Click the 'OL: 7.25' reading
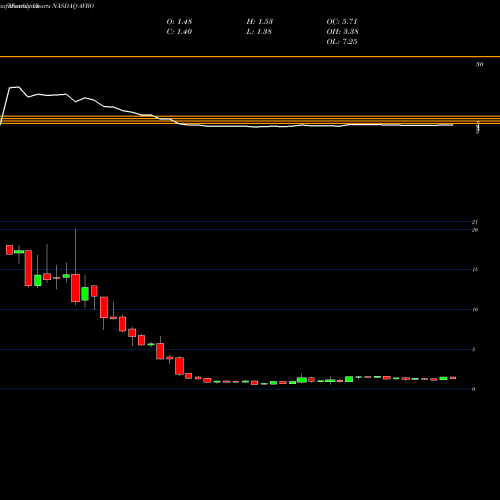The height and width of the screenshot is (500, 500). (342, 42)
